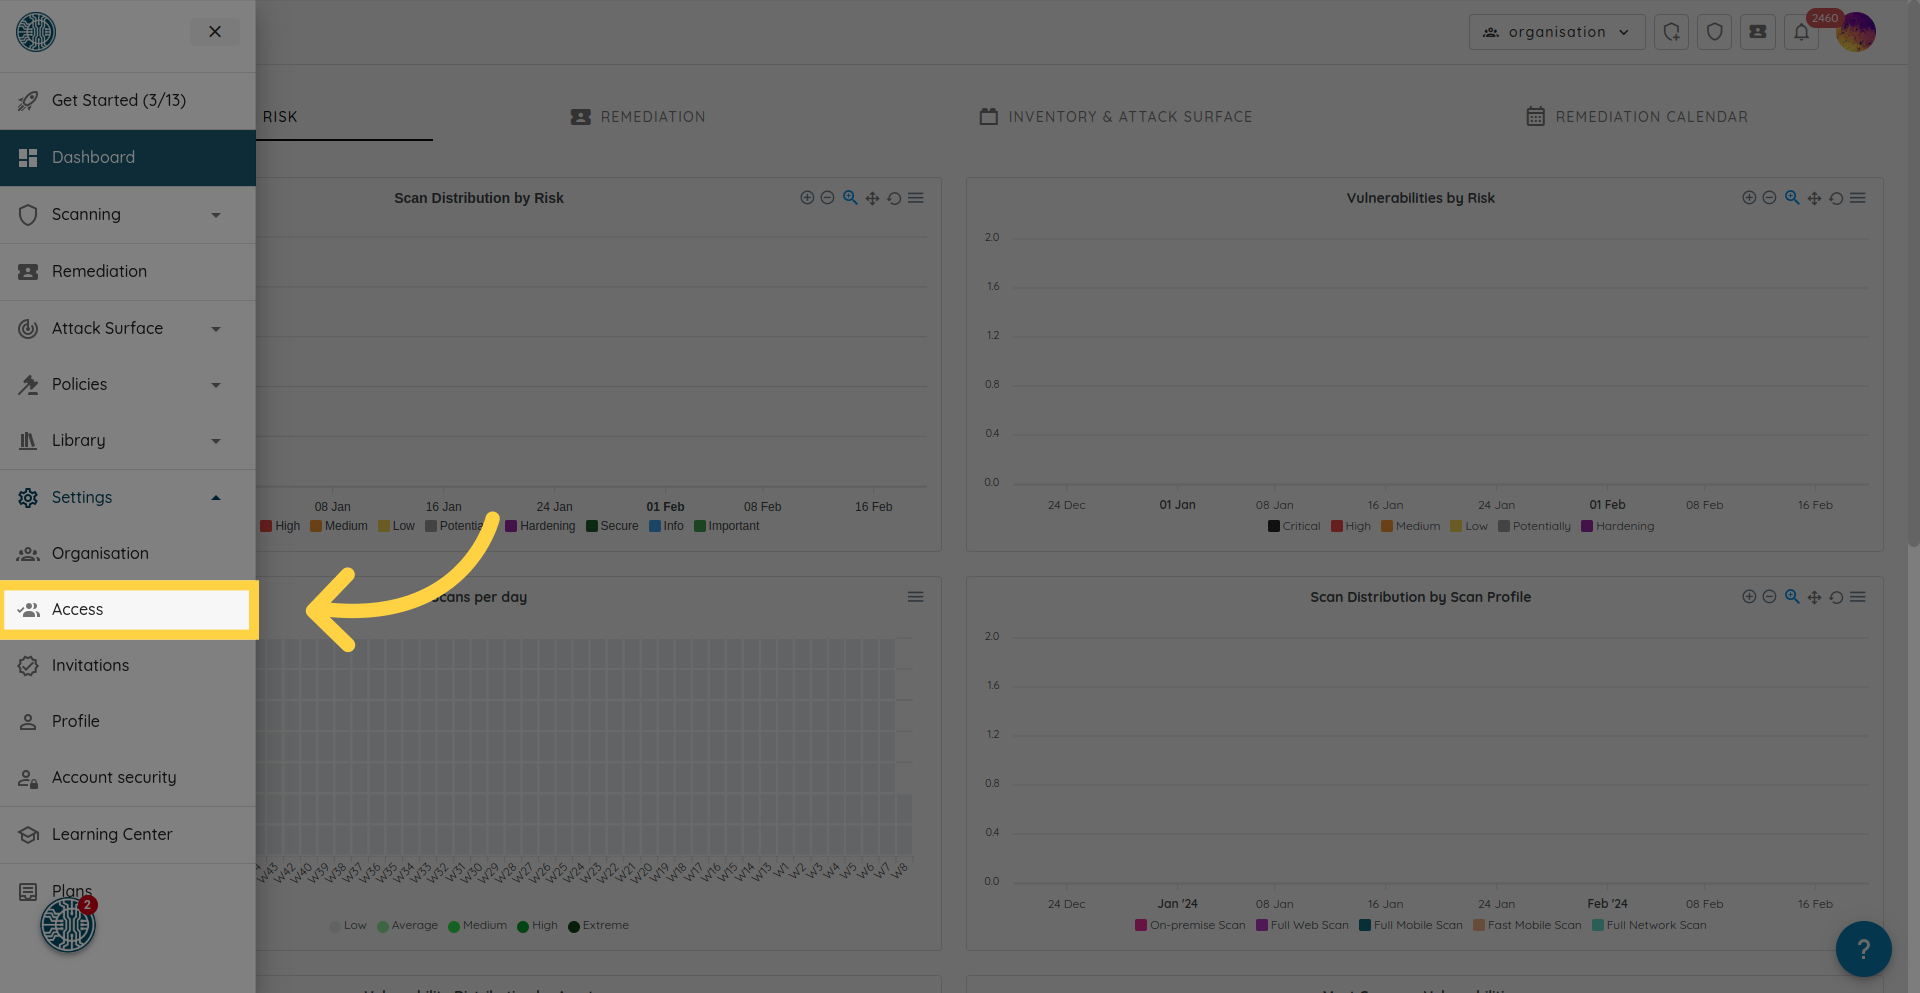Open hamburger menu on Scans per day chart
The height and width of the screenshot is (993, 1920).
915,597
